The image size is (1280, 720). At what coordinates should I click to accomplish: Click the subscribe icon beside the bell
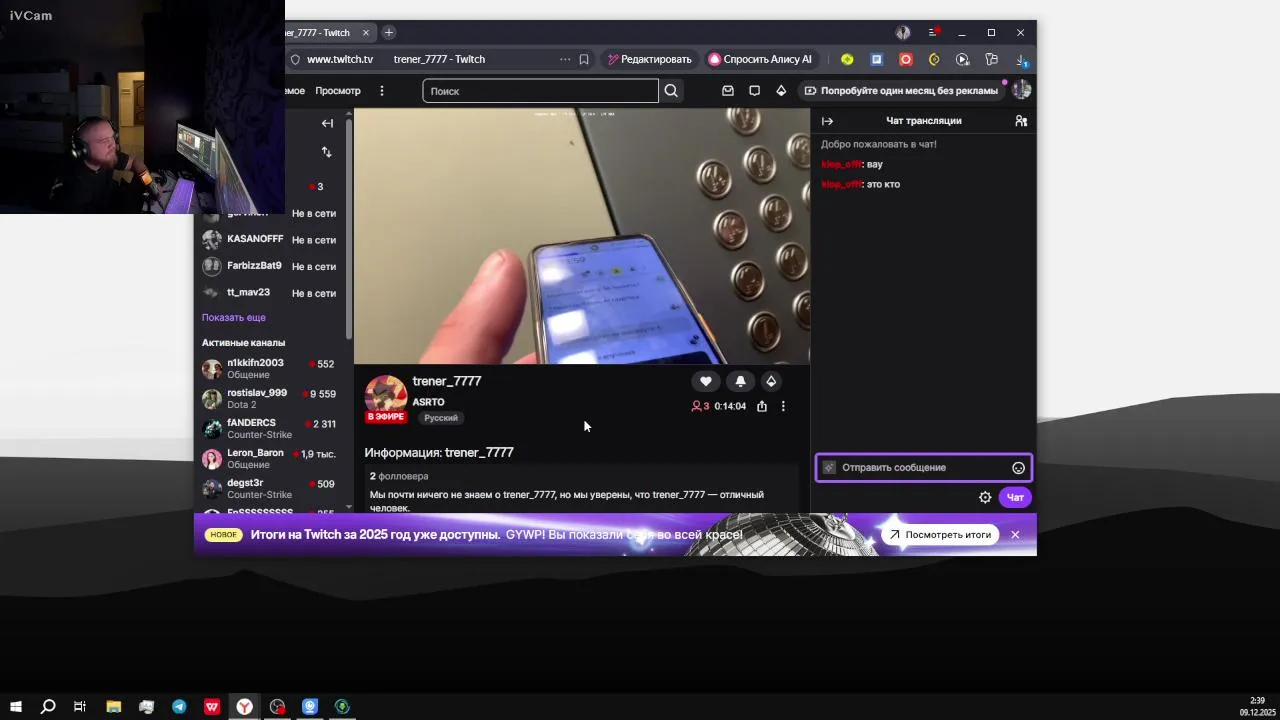coord(771,381)
